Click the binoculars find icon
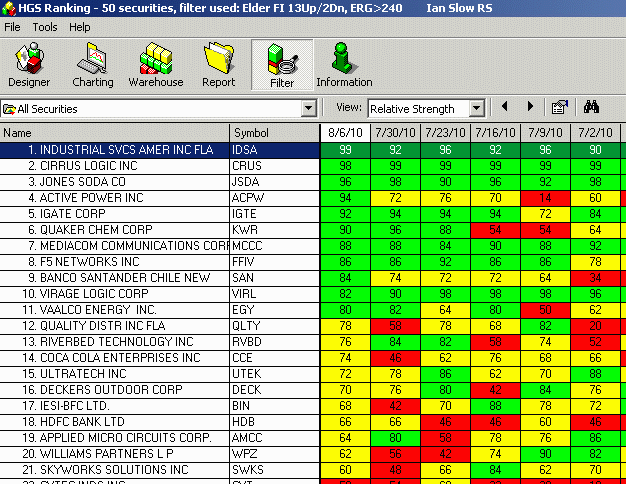The width and height of the screenshot is (626, 484). pyautogui.click(x=591, y=107)
